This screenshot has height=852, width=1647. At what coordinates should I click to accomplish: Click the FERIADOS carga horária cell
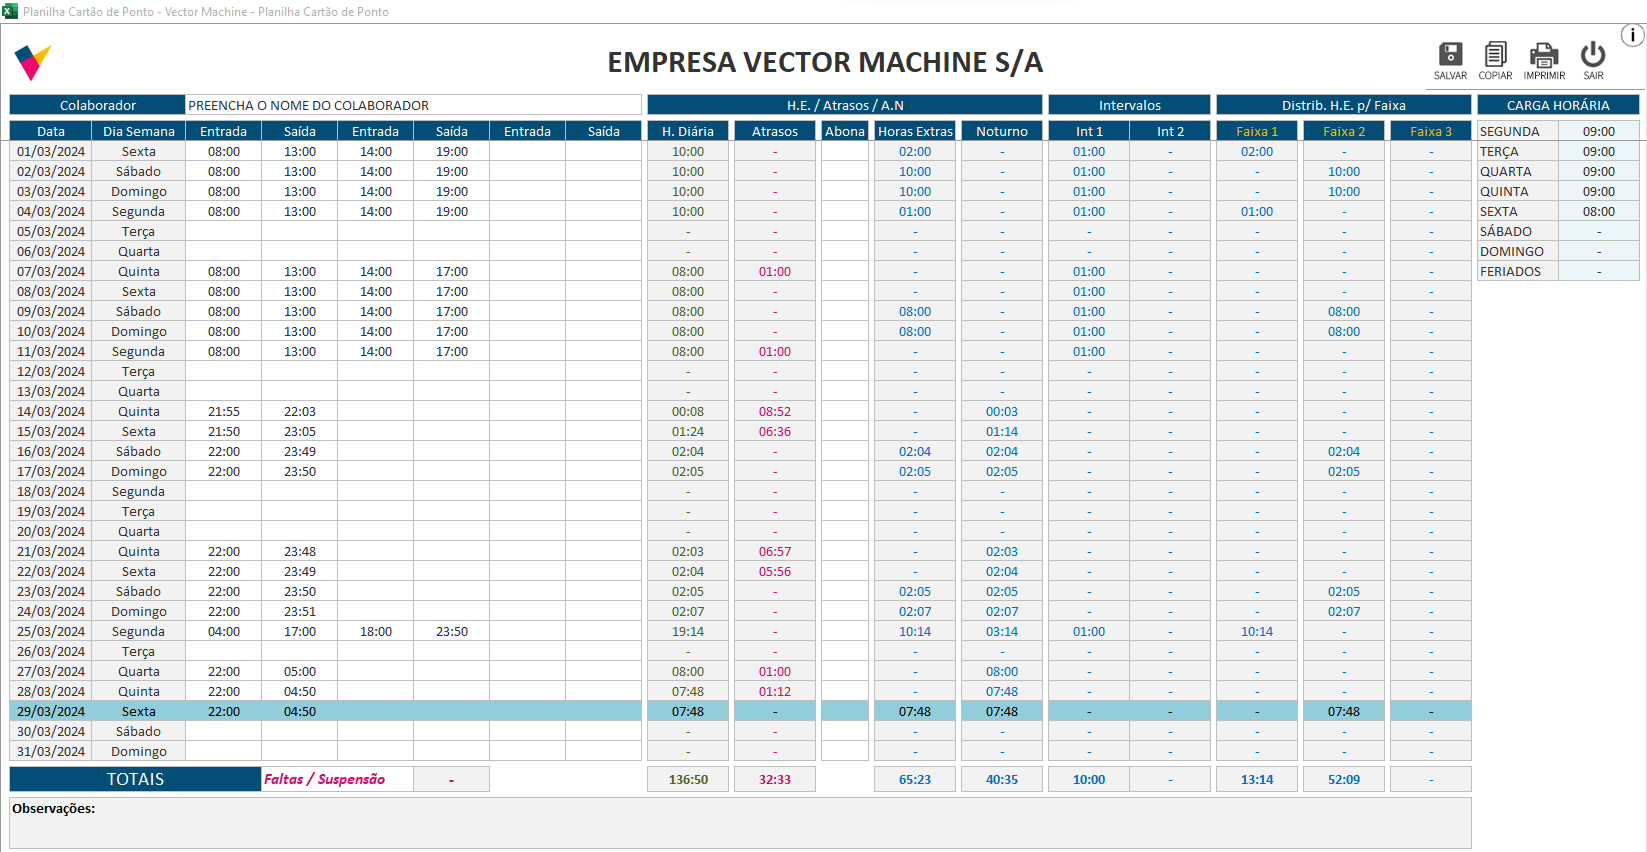pos(1598,271)
